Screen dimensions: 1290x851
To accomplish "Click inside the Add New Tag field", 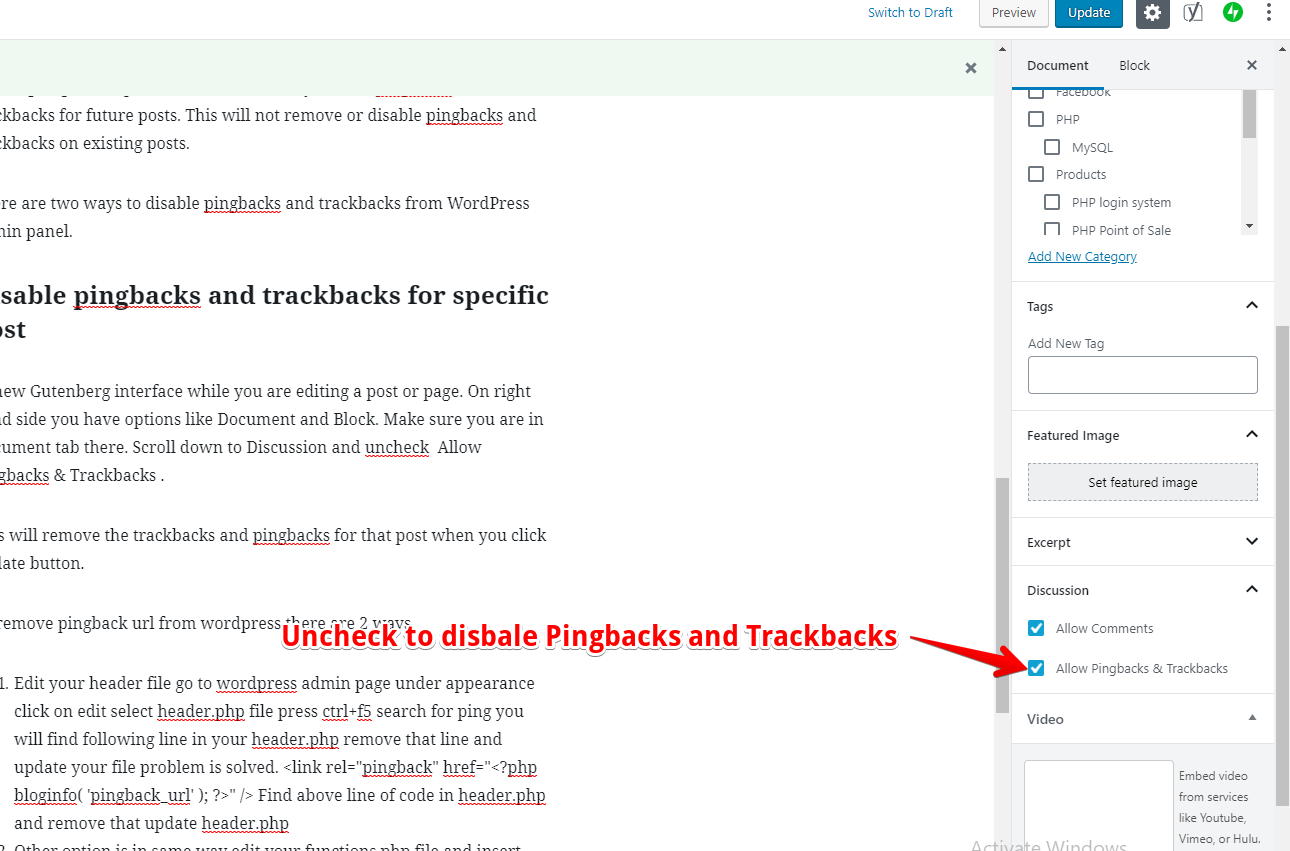I will pos(1142,374).
